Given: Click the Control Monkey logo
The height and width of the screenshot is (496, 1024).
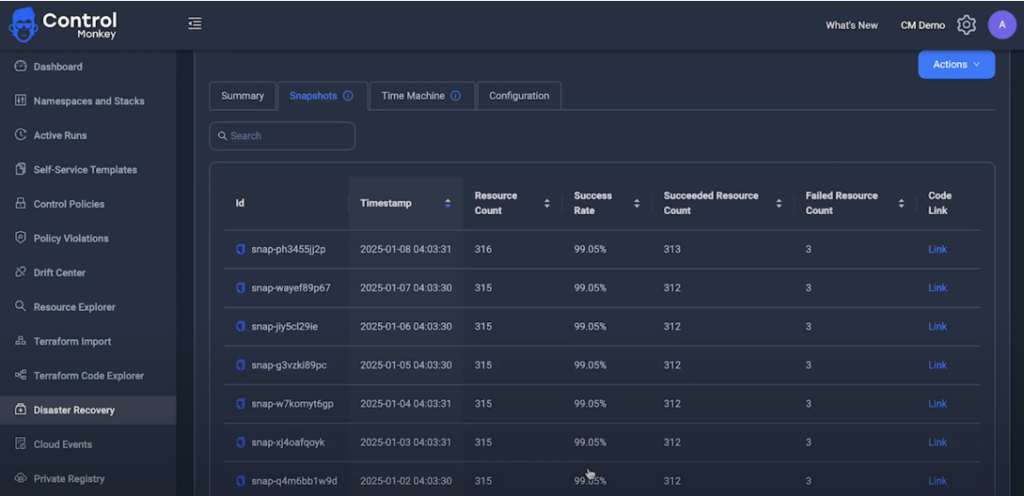Looking at the screenshot, I should click(x=65, y=25).
